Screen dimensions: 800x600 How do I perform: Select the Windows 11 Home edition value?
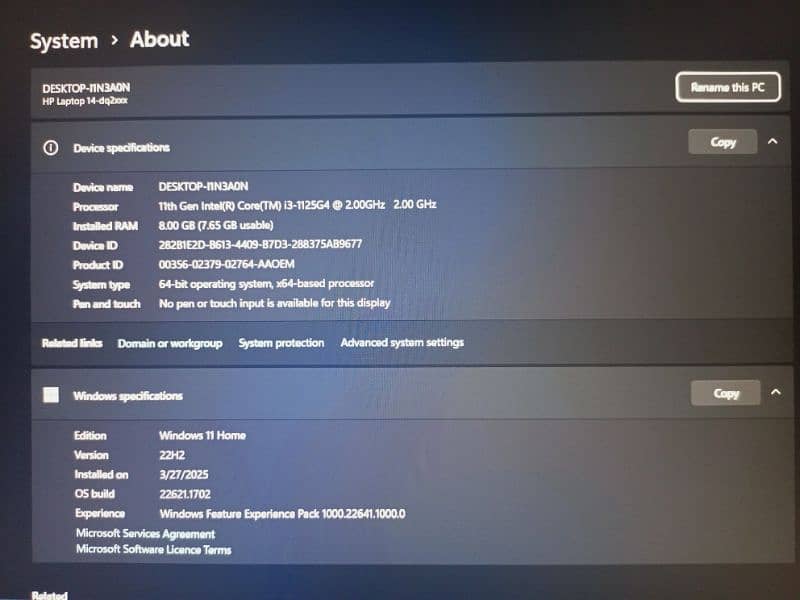(203, 435)
